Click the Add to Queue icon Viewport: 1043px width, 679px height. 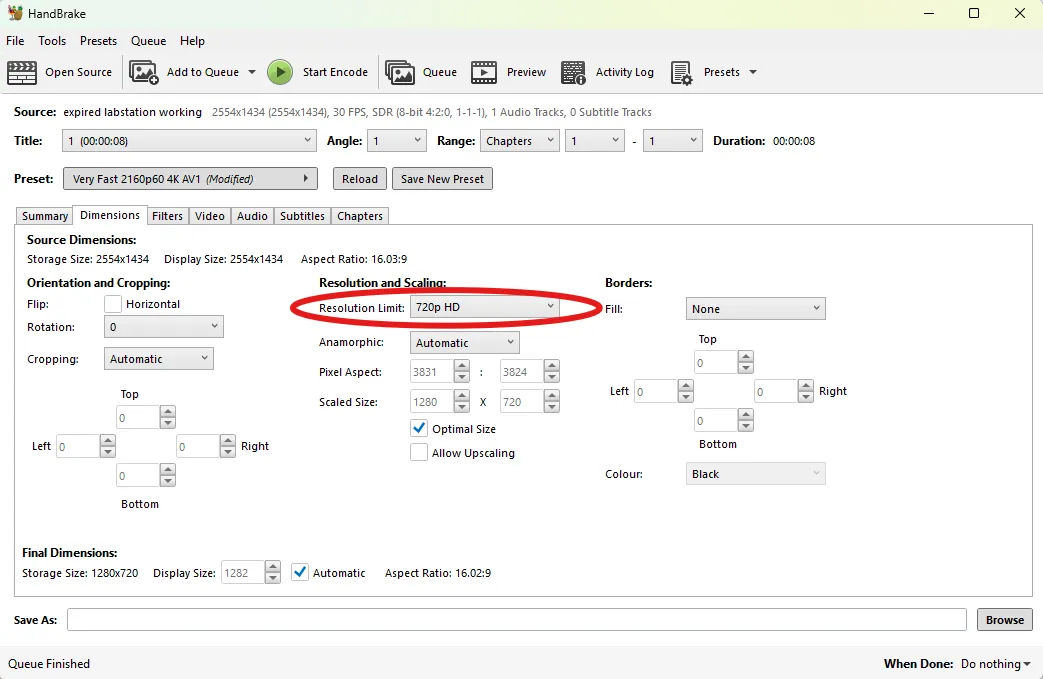click(144, 72)
